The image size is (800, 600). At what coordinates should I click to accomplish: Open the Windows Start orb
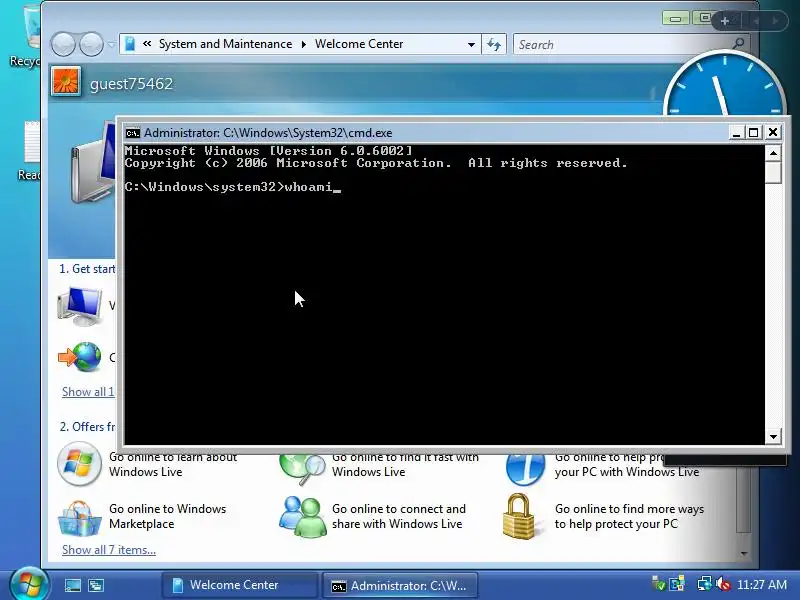pos(29,585)
